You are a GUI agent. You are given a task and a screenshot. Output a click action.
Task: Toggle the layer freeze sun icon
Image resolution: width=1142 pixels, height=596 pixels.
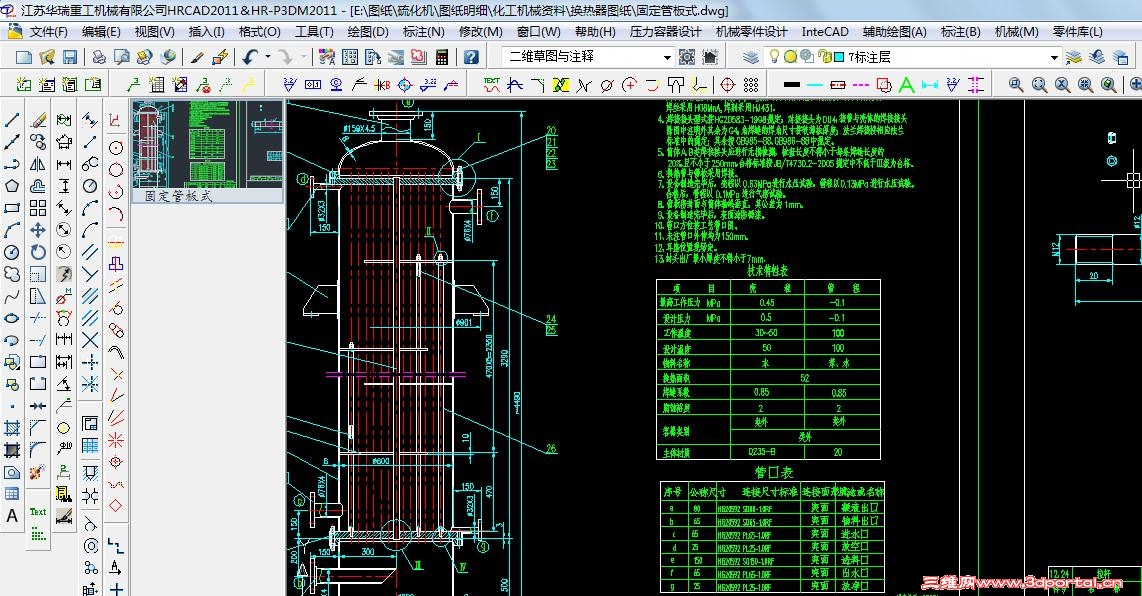pyautogui.click(x=790, y=56)
